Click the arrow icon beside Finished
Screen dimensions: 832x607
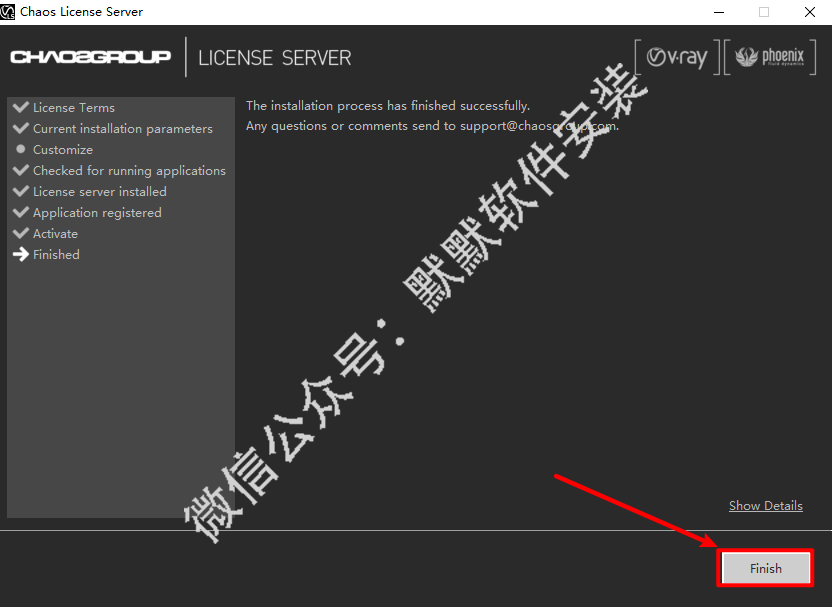(x=20, y=255)
